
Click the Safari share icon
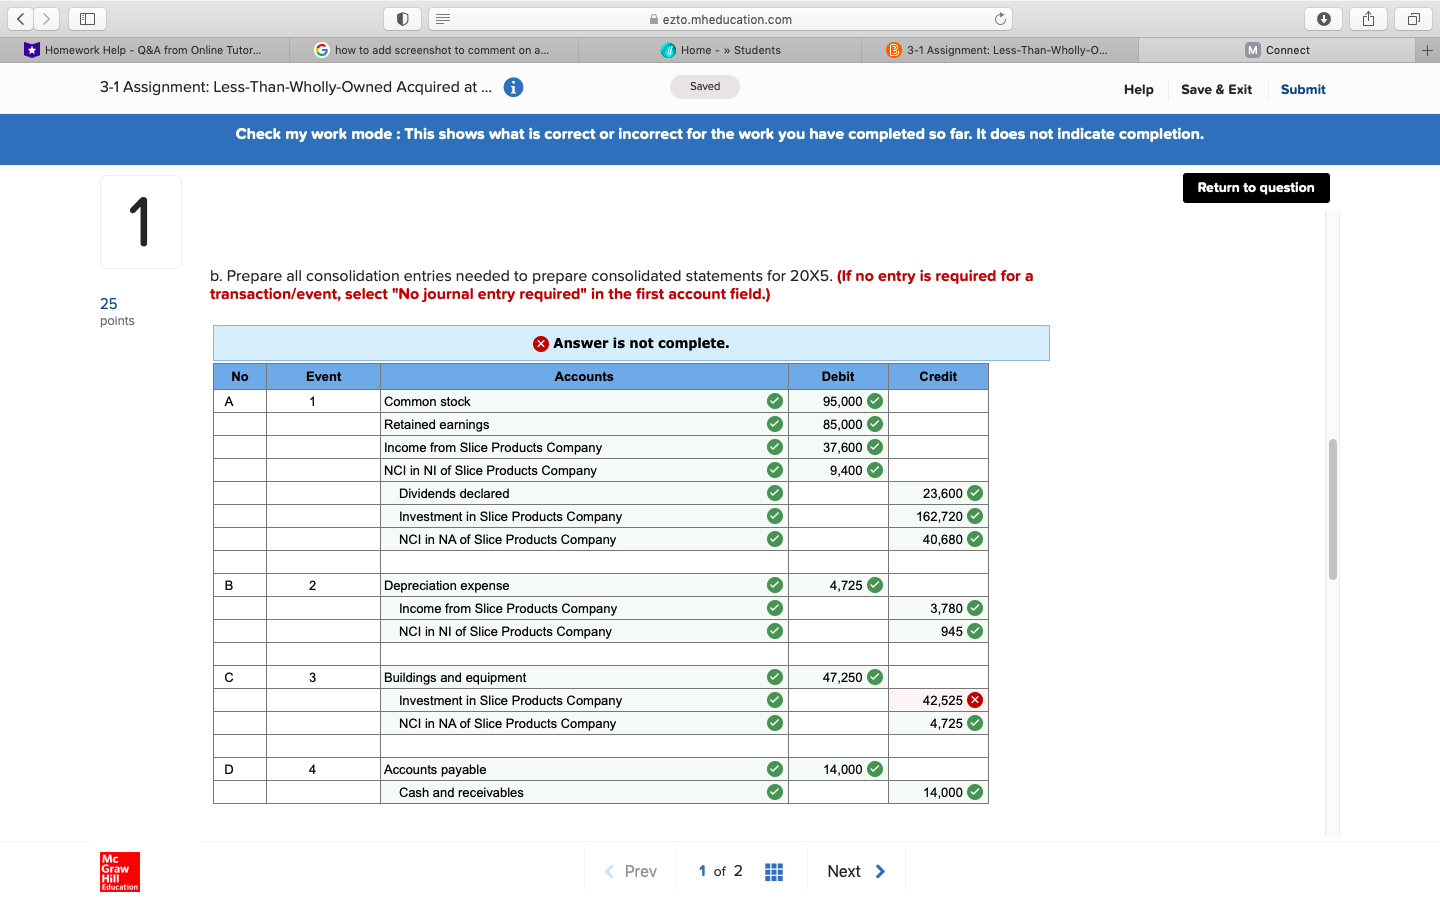click(1368, 19)
